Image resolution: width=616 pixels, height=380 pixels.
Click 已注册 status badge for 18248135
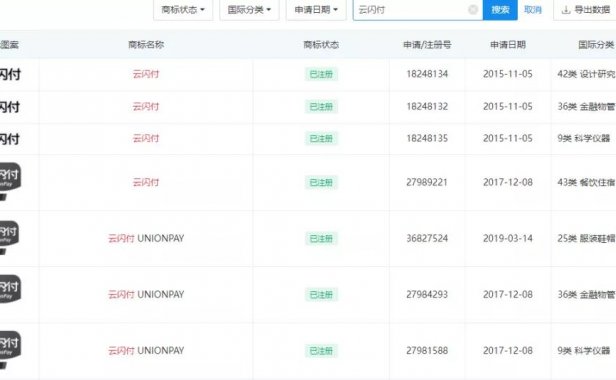321,138
